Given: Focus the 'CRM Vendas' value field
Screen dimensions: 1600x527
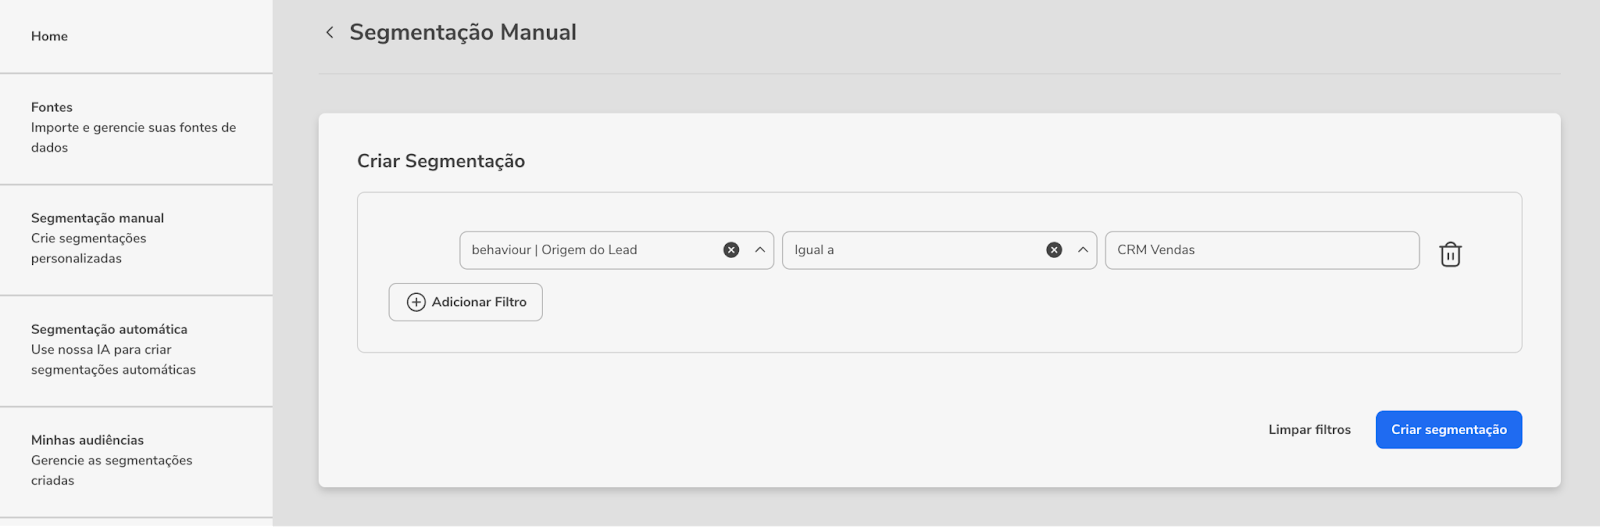Looking at the screenshot, I should [x=1262, y=250].
